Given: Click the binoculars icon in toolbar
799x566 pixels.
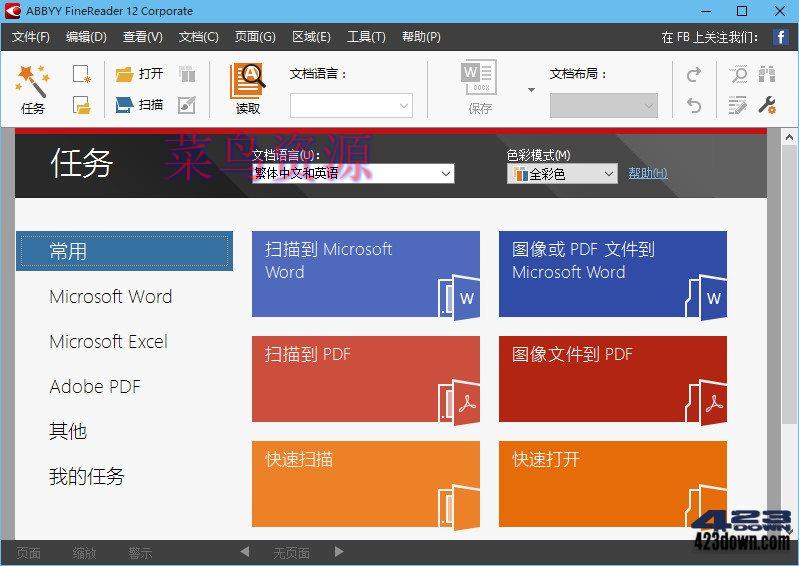Looking at the screenshot, I should click(767, 74).
